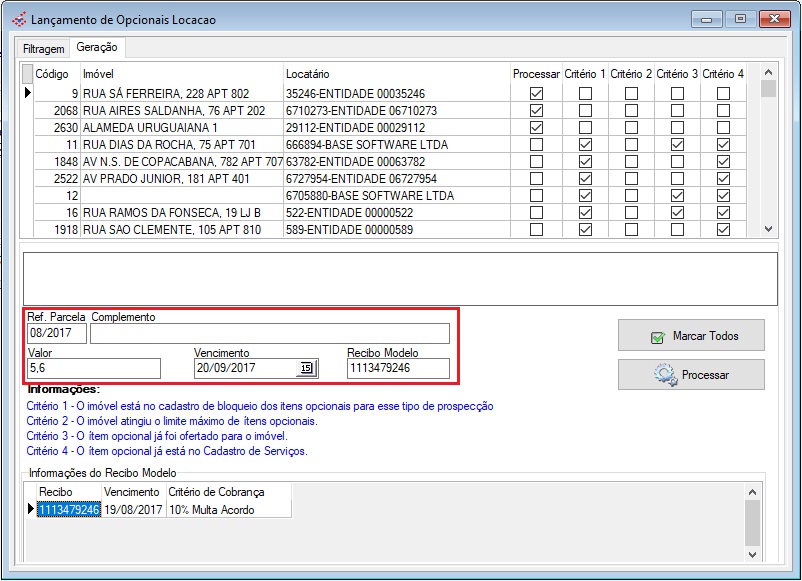Toggle Critério 3 for RUA RAMOS DA FONSECA

click(x=678, y=213)
